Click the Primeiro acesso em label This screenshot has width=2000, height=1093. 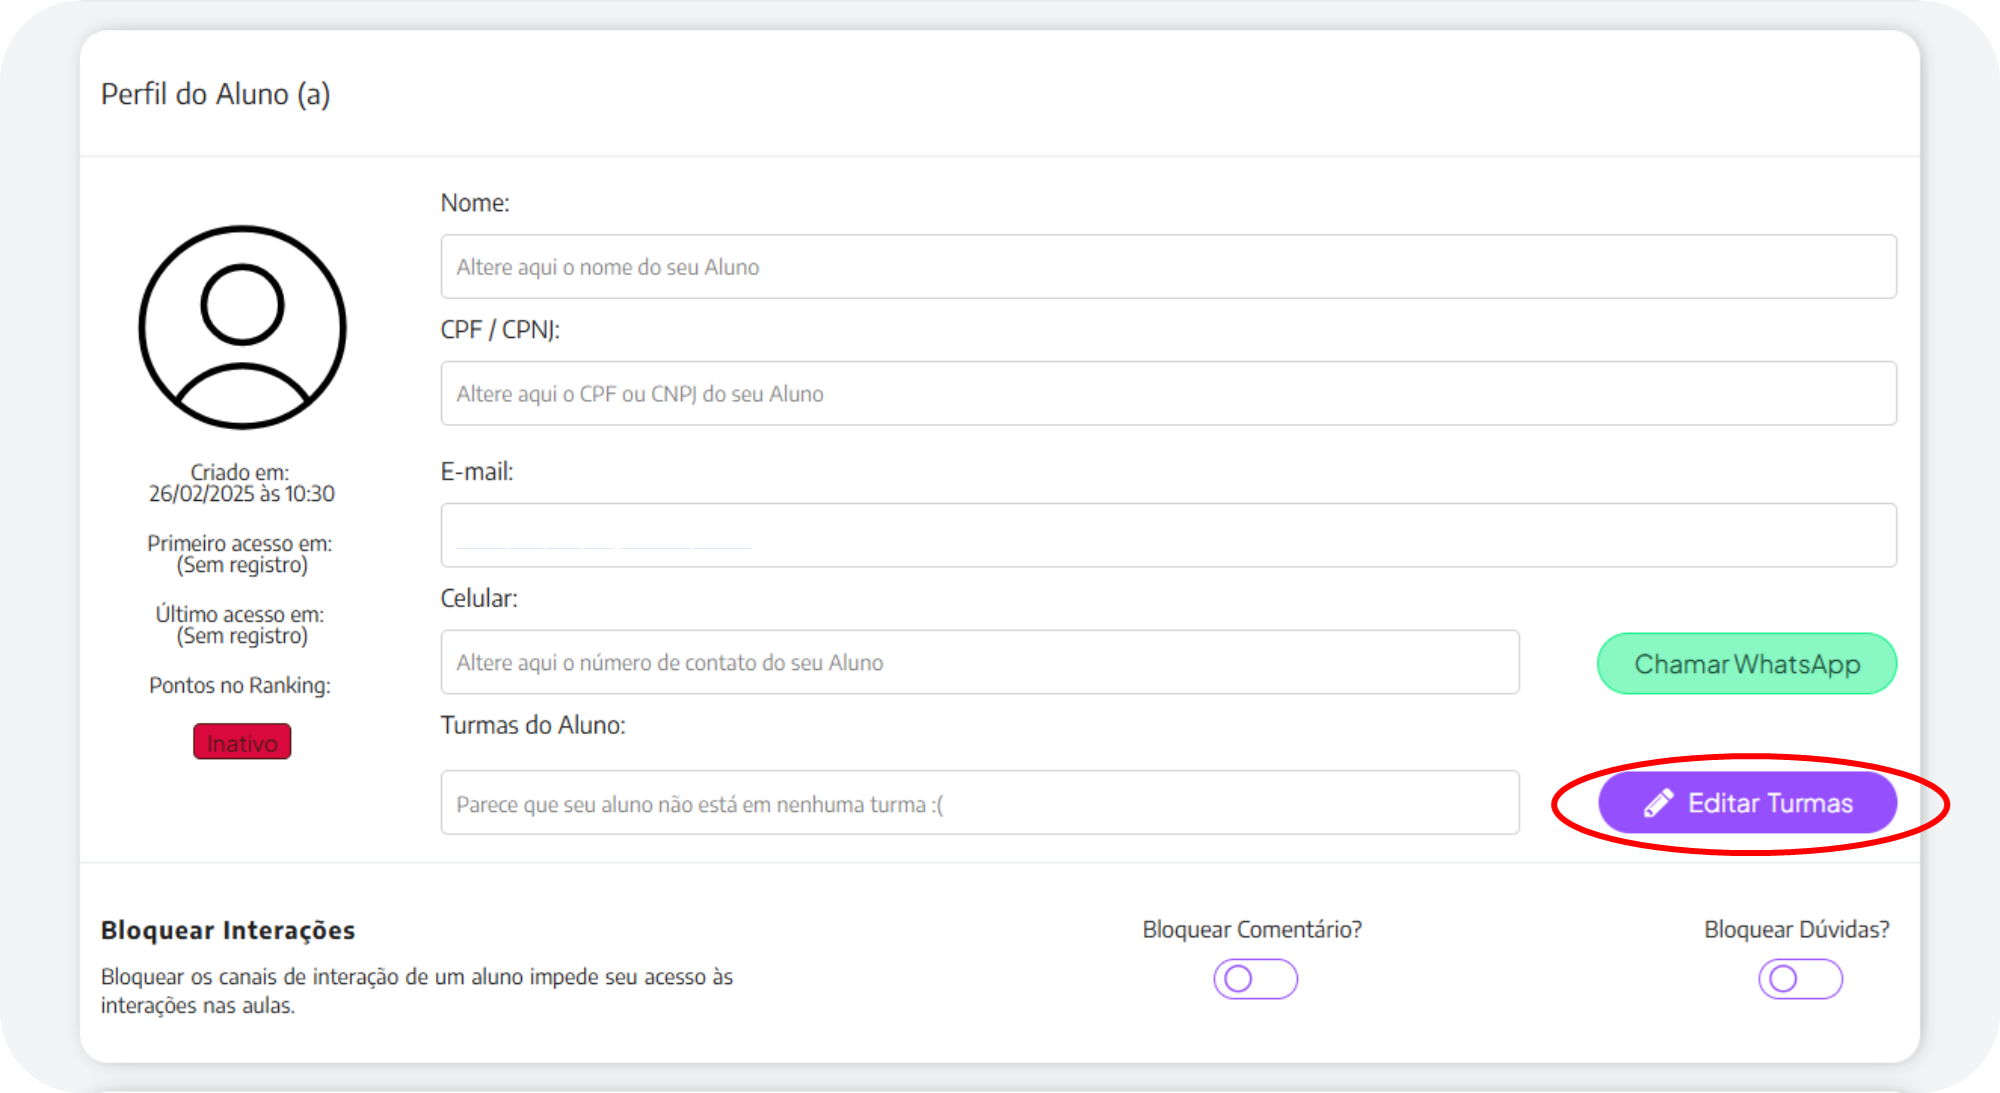(x=240, y=544)
